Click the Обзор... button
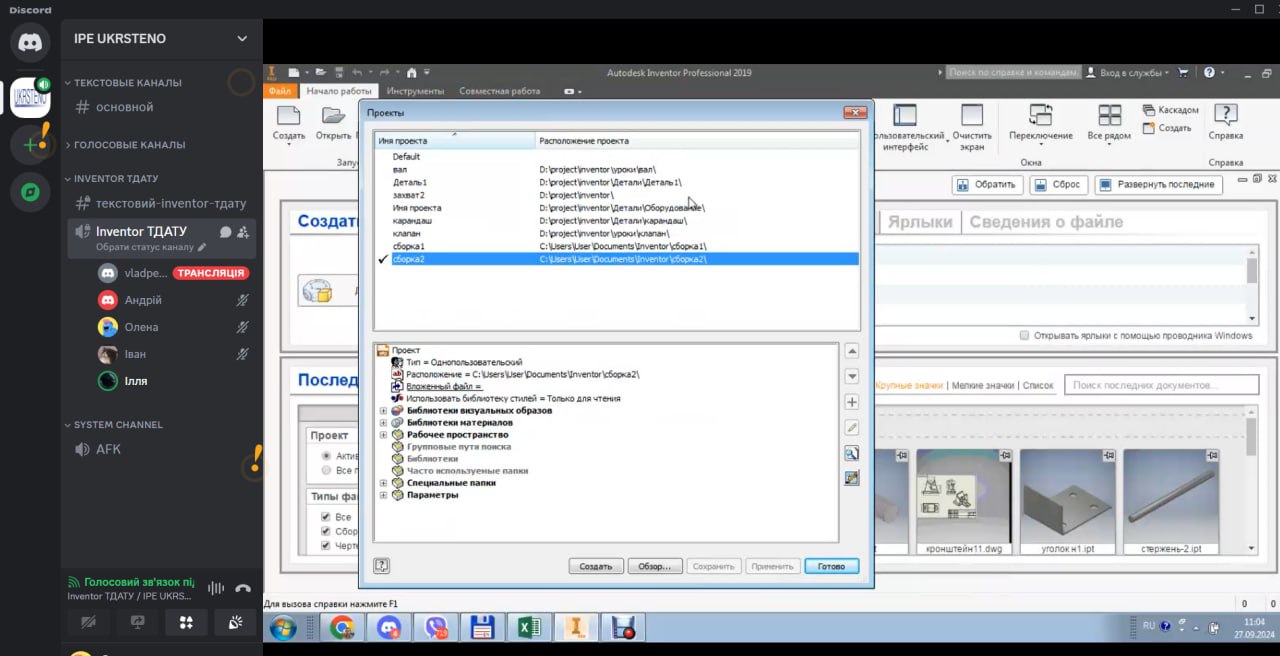Screen dimensions: 1280x656 point(655,566)
